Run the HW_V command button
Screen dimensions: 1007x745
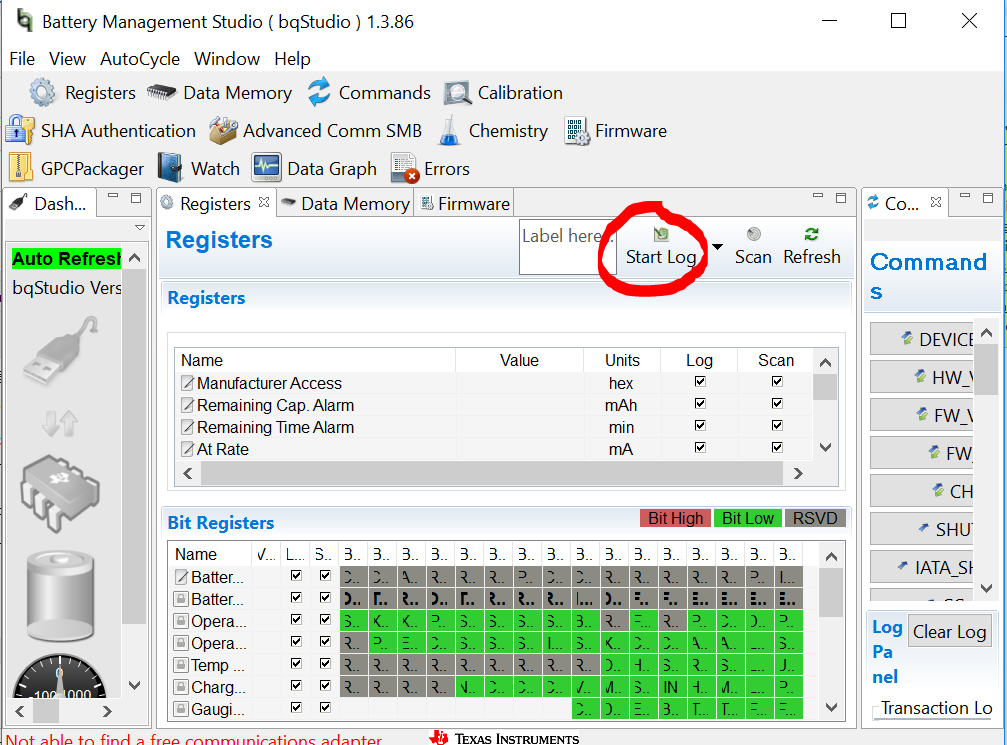coord(922,377)
